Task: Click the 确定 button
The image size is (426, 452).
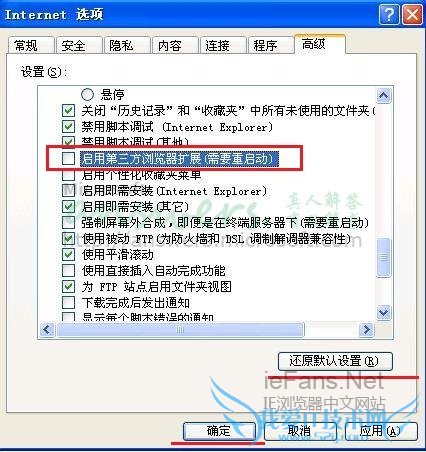Action: point(219,431)
